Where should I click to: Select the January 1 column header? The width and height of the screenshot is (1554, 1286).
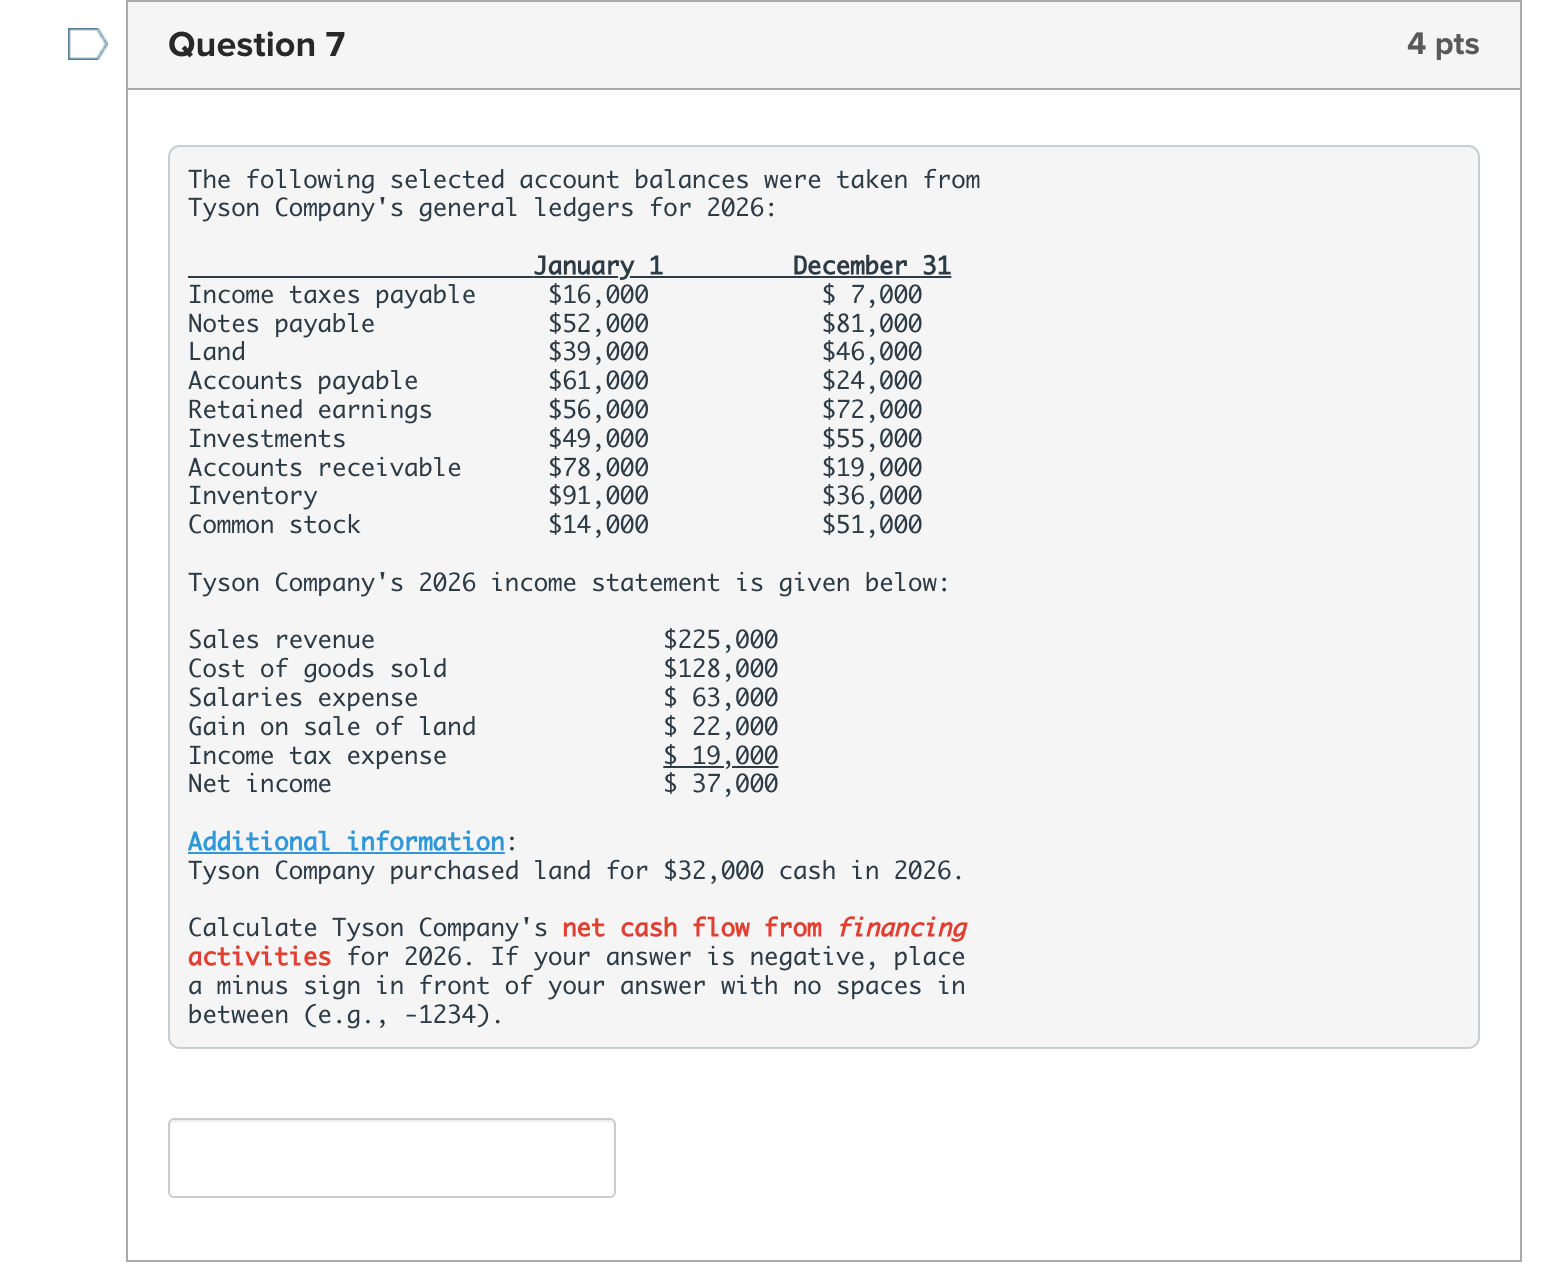(x=598, y=266)
